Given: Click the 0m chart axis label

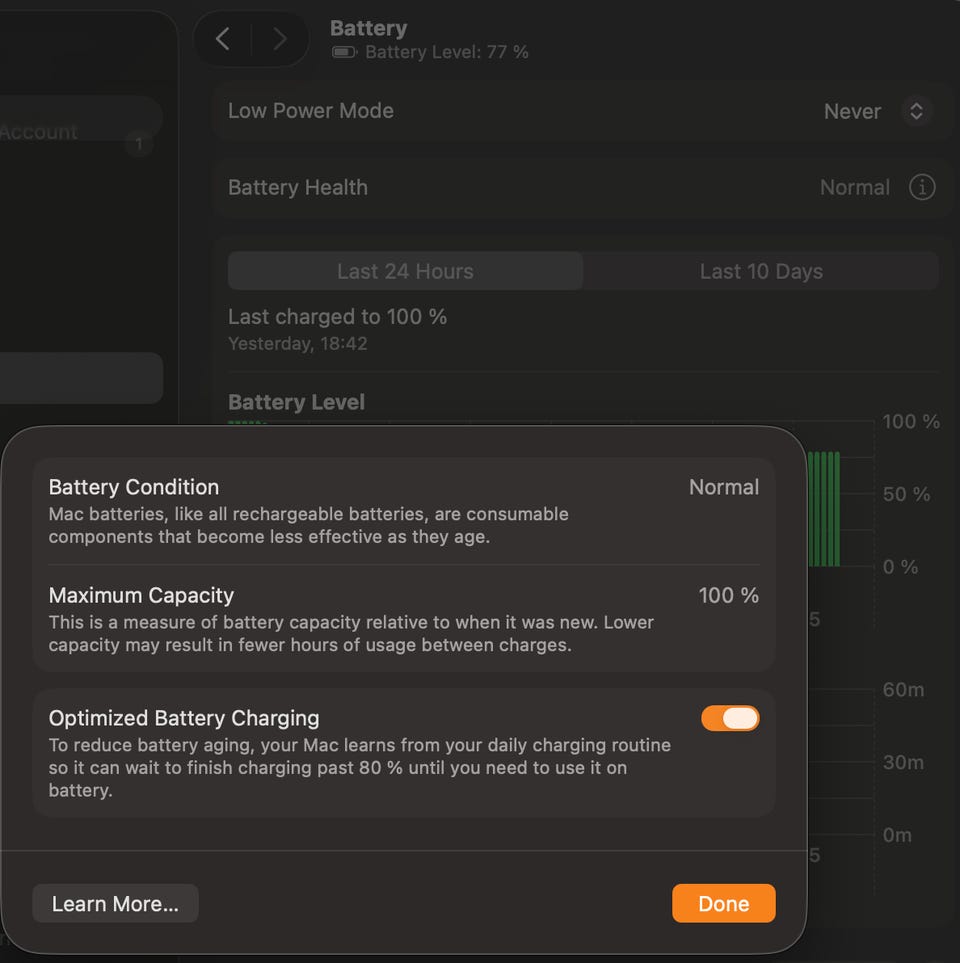Looking at the screenshot, I should pos(897,835).
